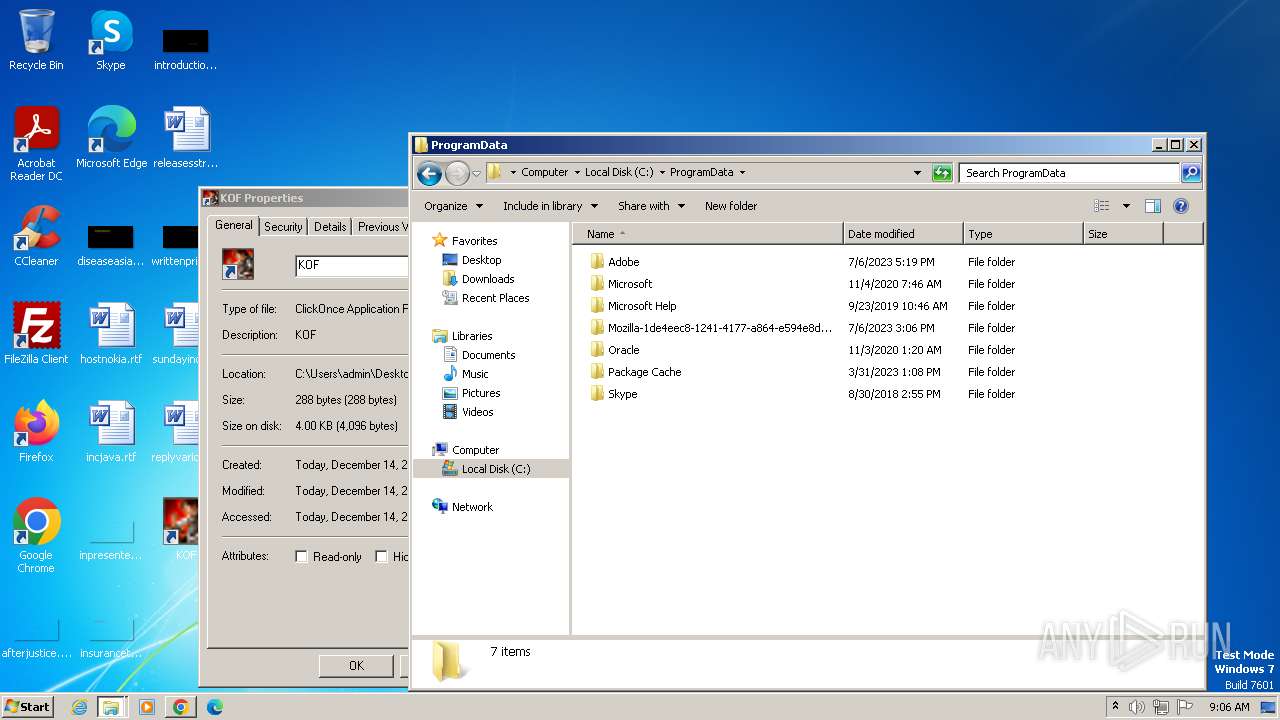1280x720 pixels.
Task: Click OK in KOF Properties
Action: (x=356, y=666)
